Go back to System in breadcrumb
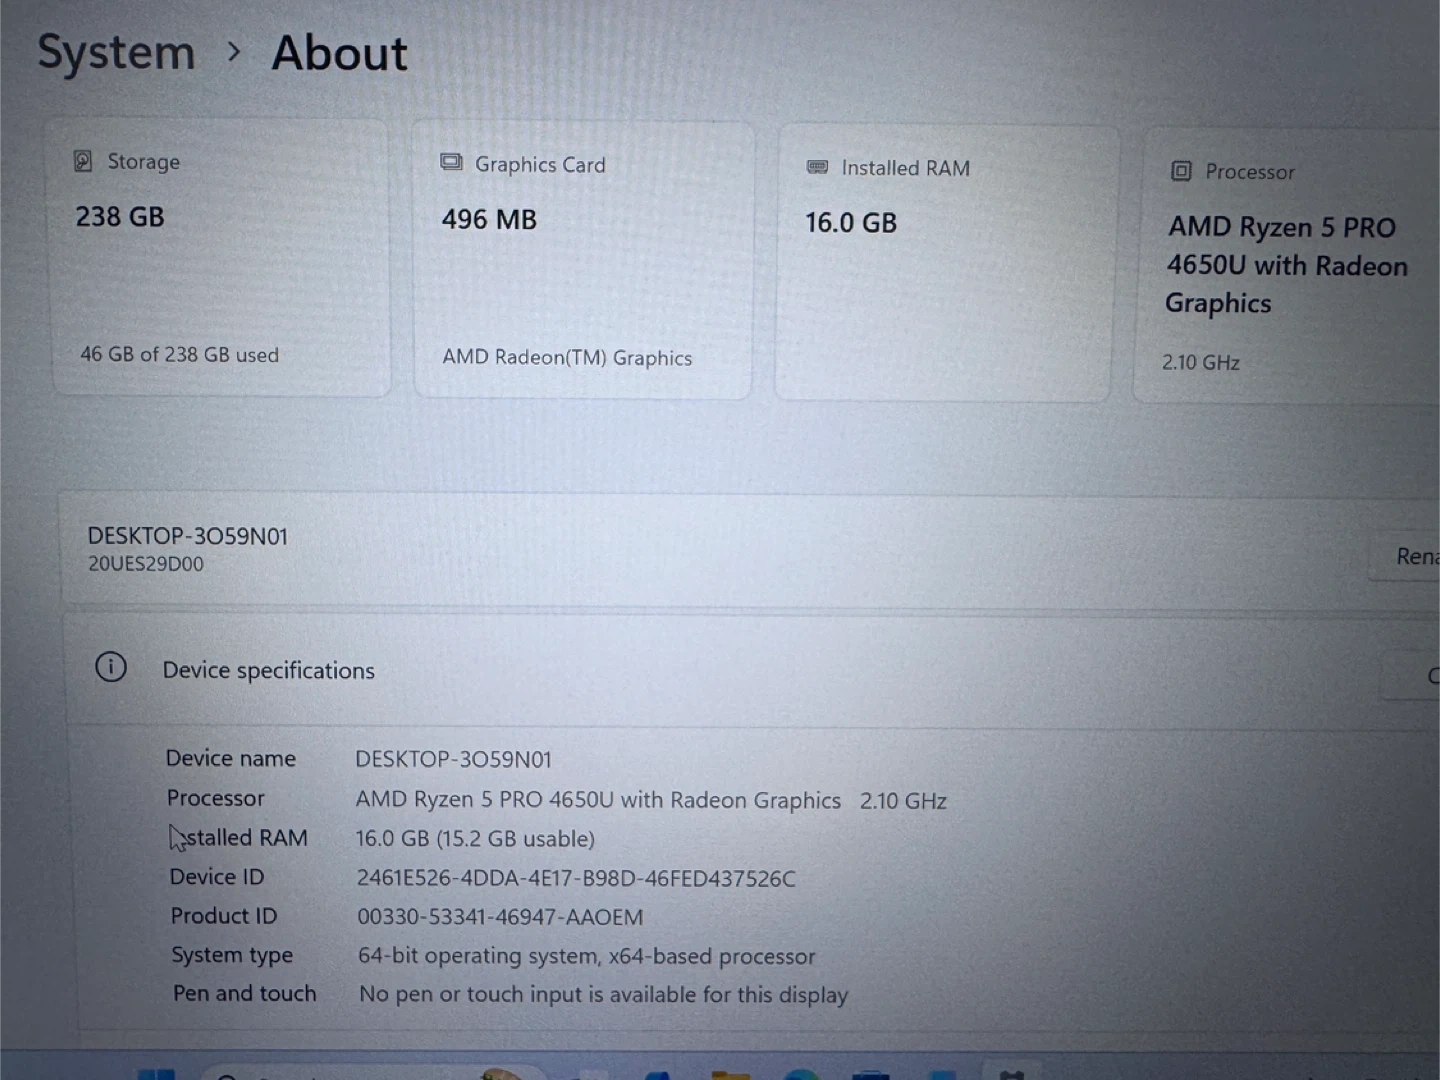Viewport: 1440px width, 1080px height. [116, 52]
